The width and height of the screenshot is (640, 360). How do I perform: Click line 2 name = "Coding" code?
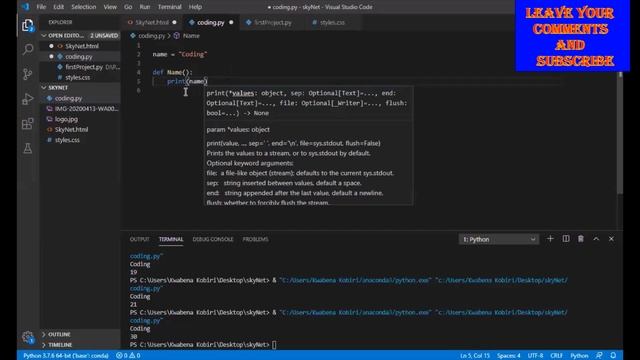180,54
